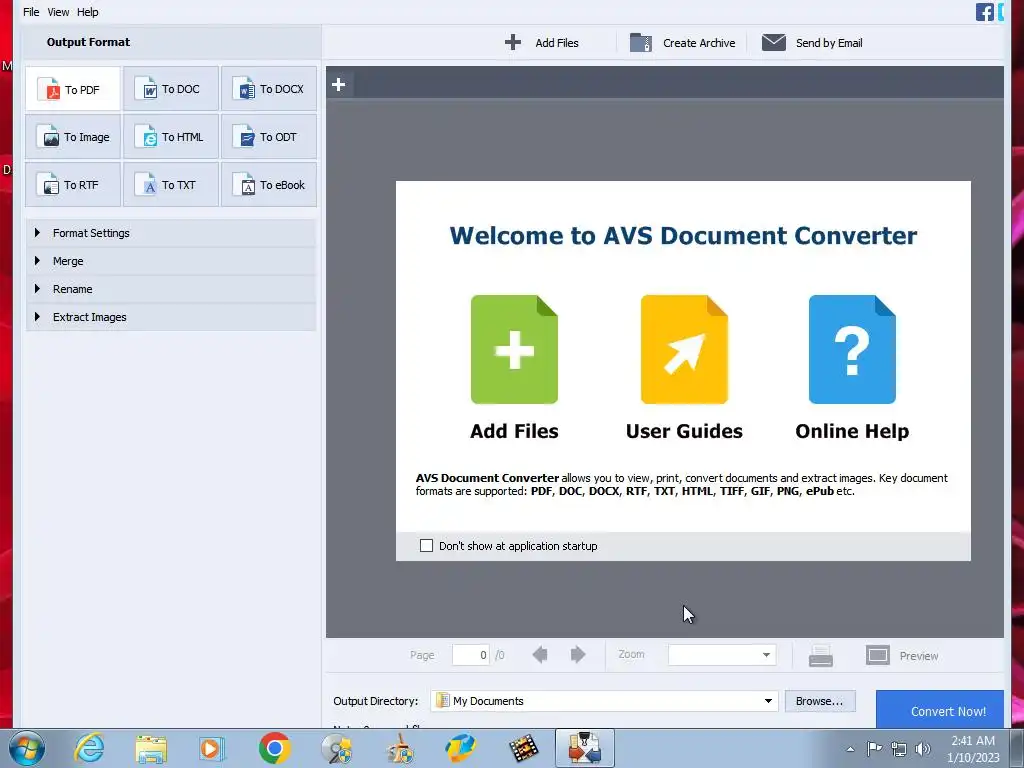
Task: Open the yellow User Guides icon
Action: point(684,349)
